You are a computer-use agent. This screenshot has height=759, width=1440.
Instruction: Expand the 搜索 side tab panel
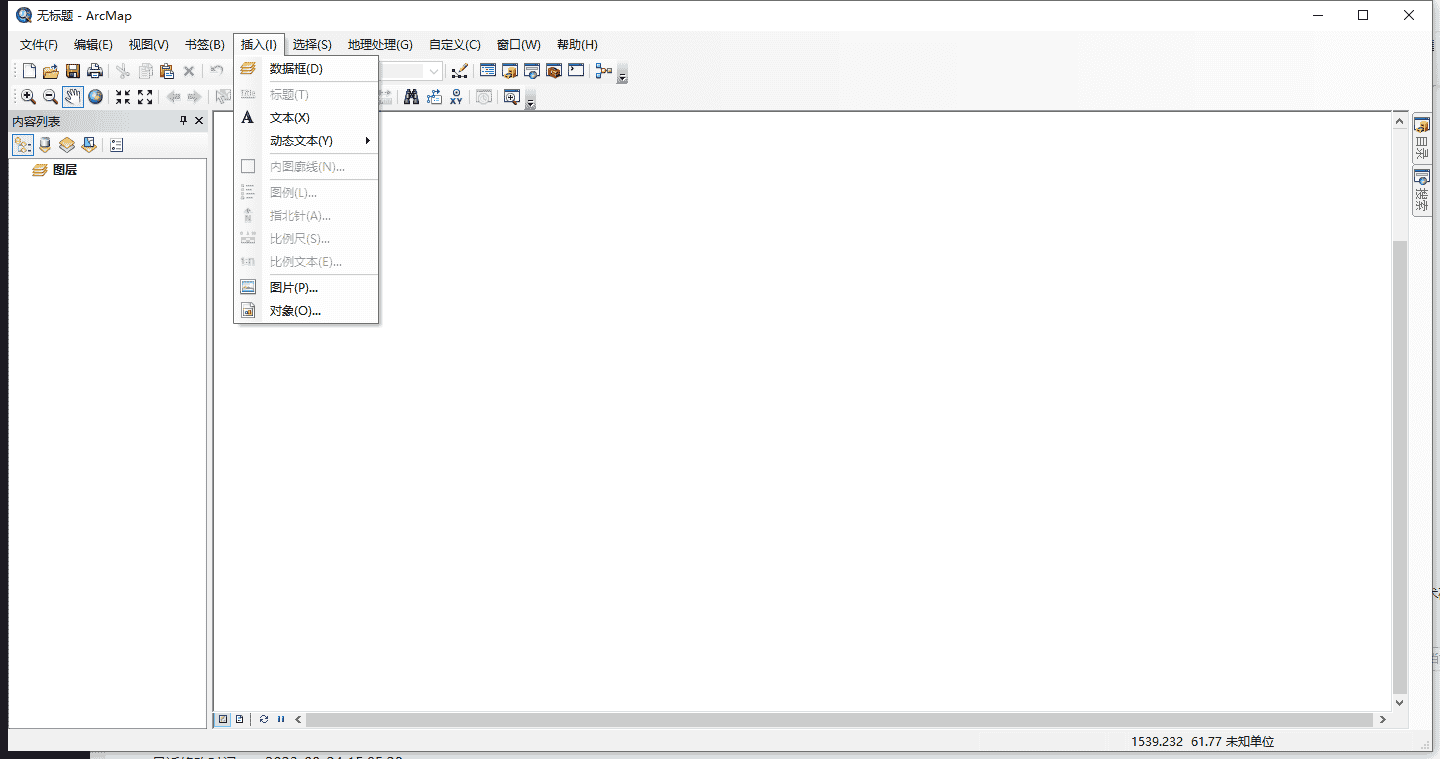click(x=1421, y=191)
